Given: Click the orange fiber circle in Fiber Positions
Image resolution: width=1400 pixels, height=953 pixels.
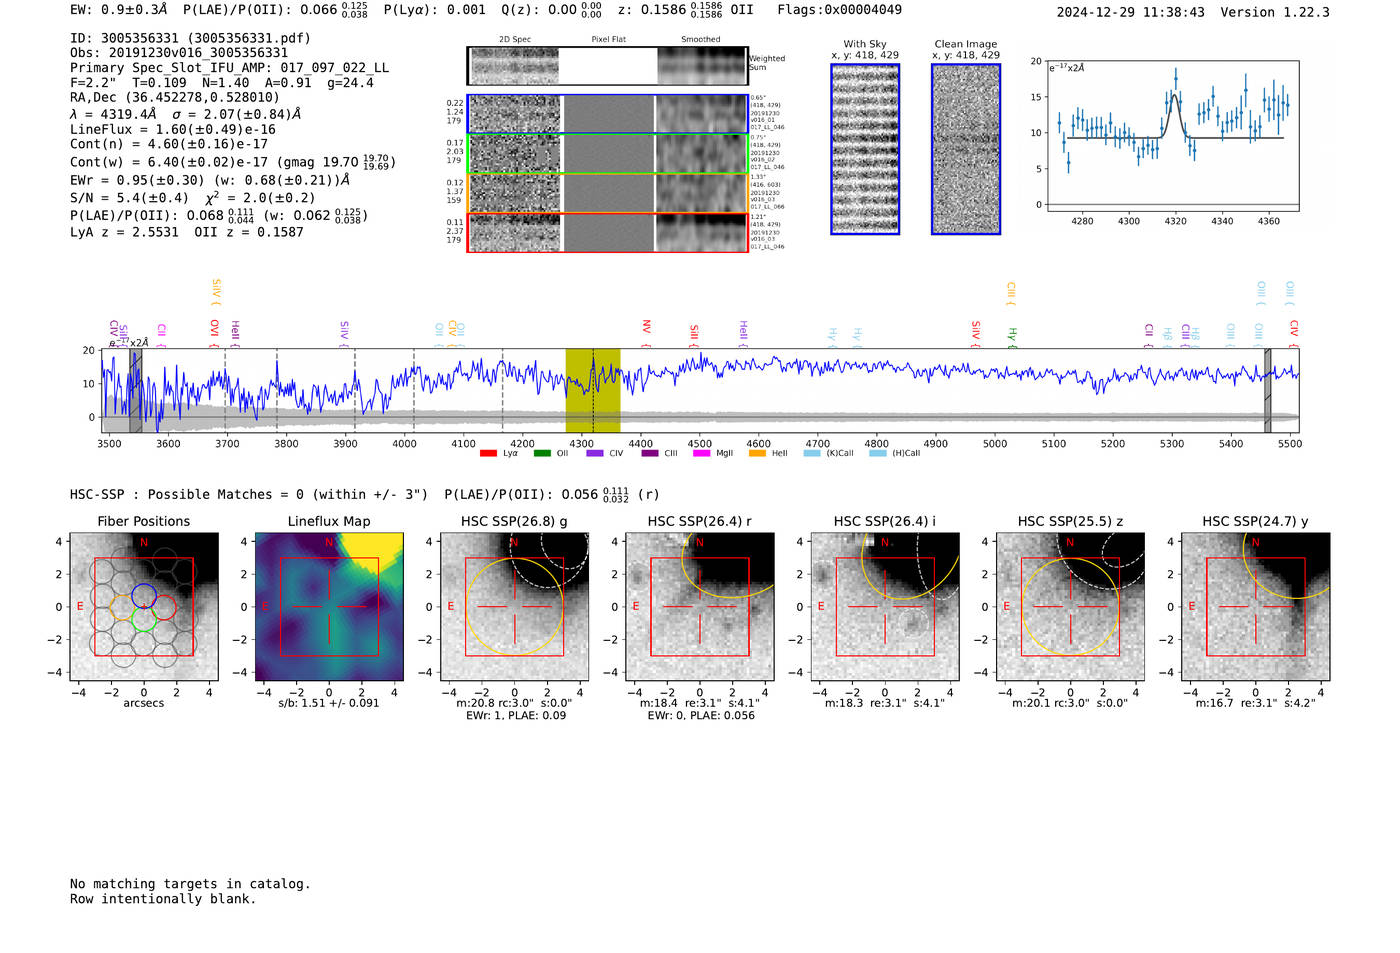Looking at the screenshot, I should tap(121, 608).
